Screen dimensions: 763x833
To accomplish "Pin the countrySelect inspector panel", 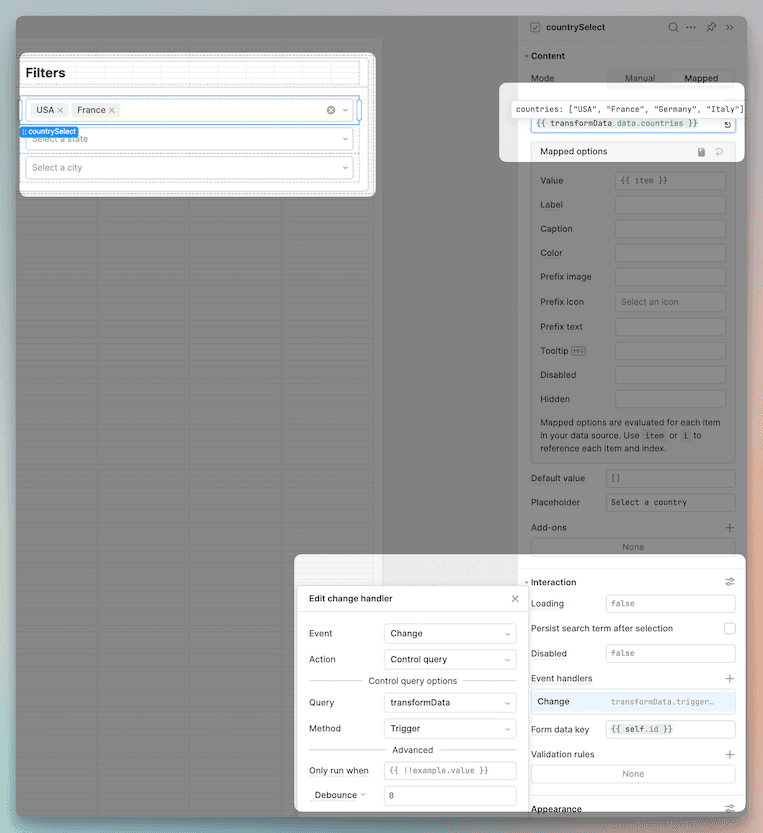I will (711, 27).
